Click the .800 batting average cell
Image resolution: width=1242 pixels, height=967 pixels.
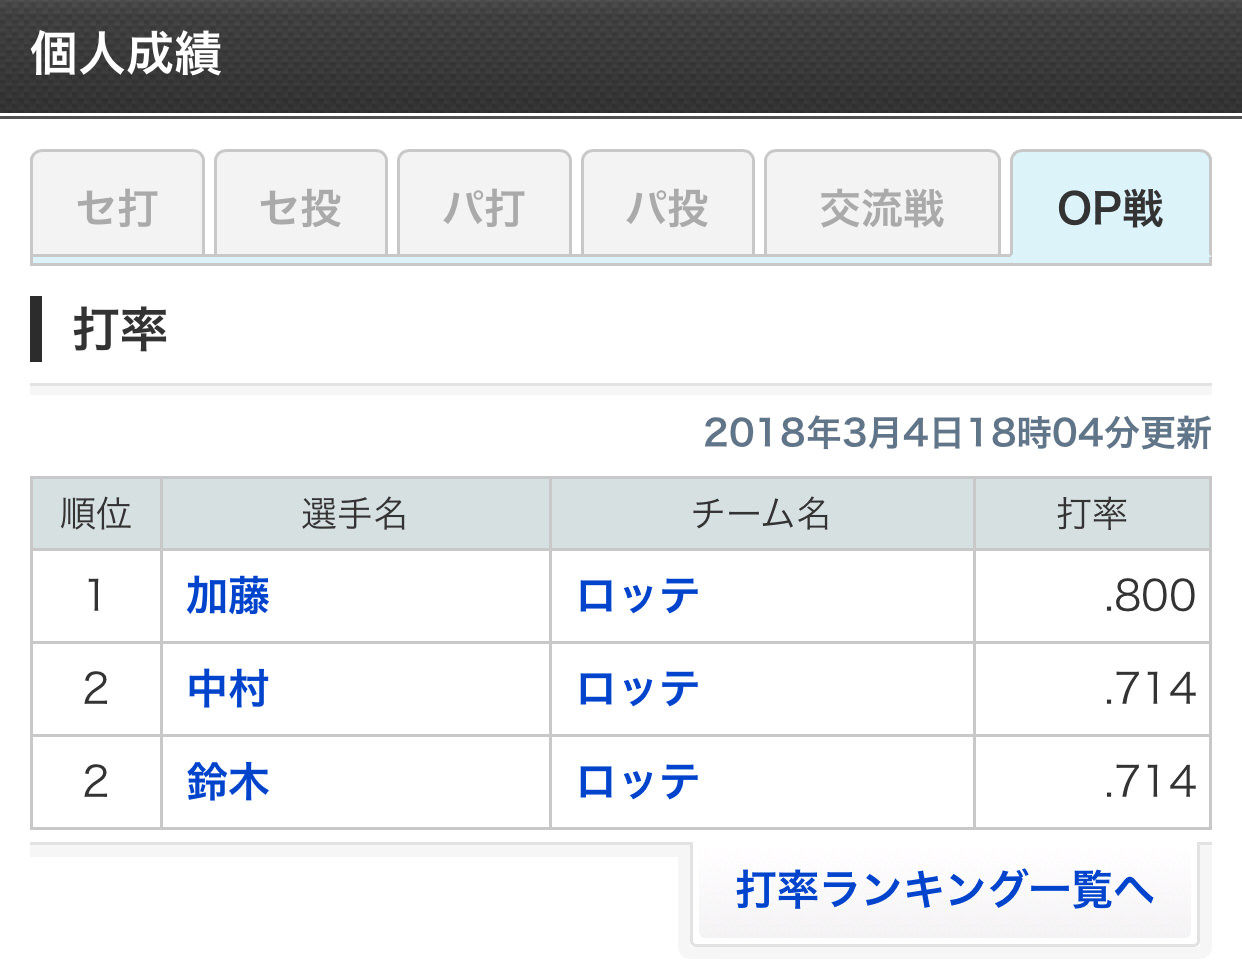tap(1150, 596)
